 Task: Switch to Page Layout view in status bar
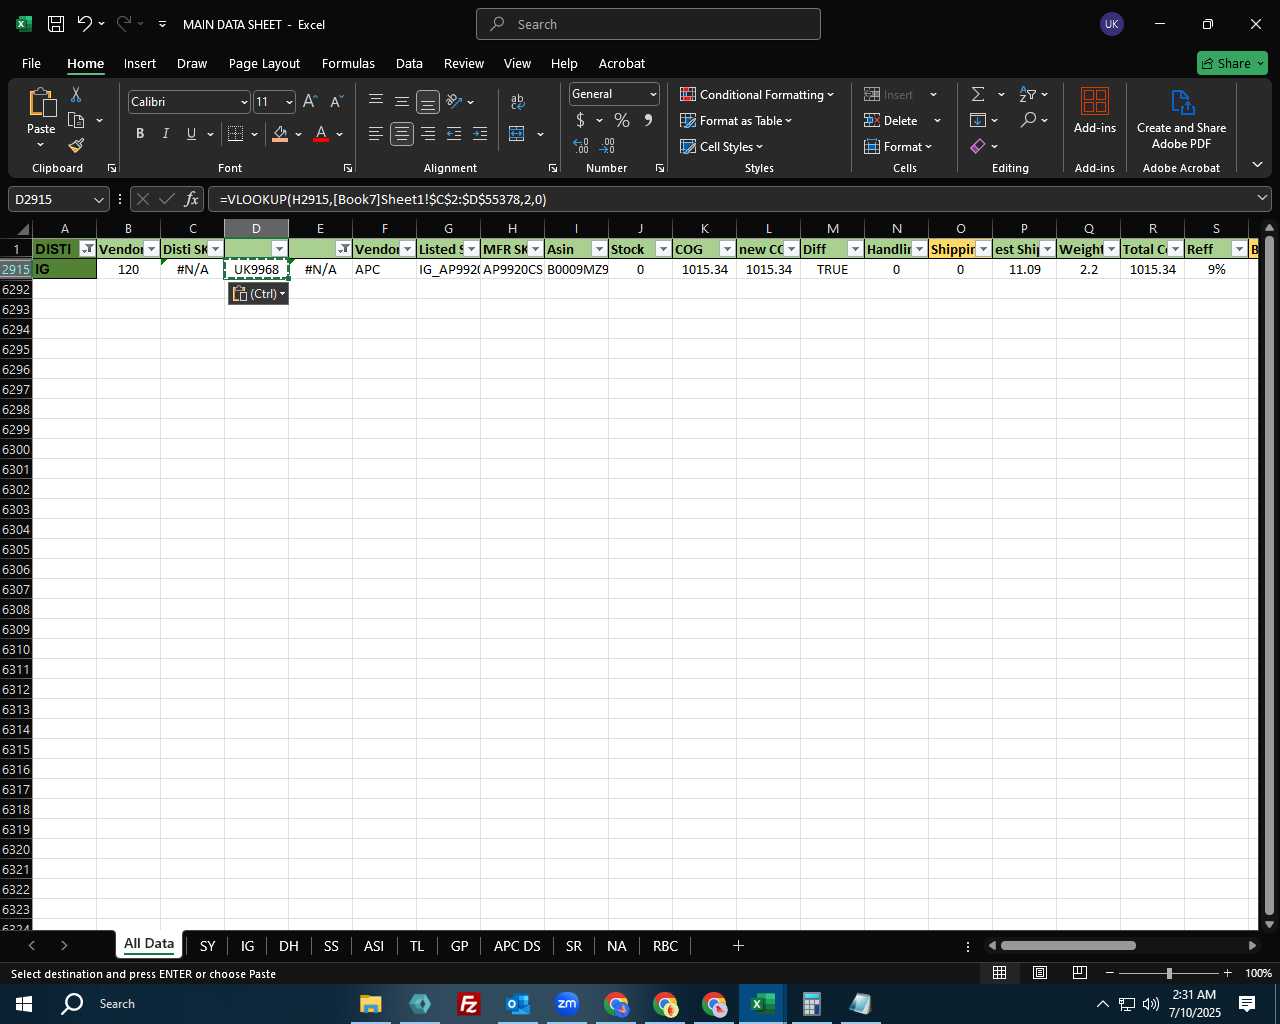[1040, 973]
